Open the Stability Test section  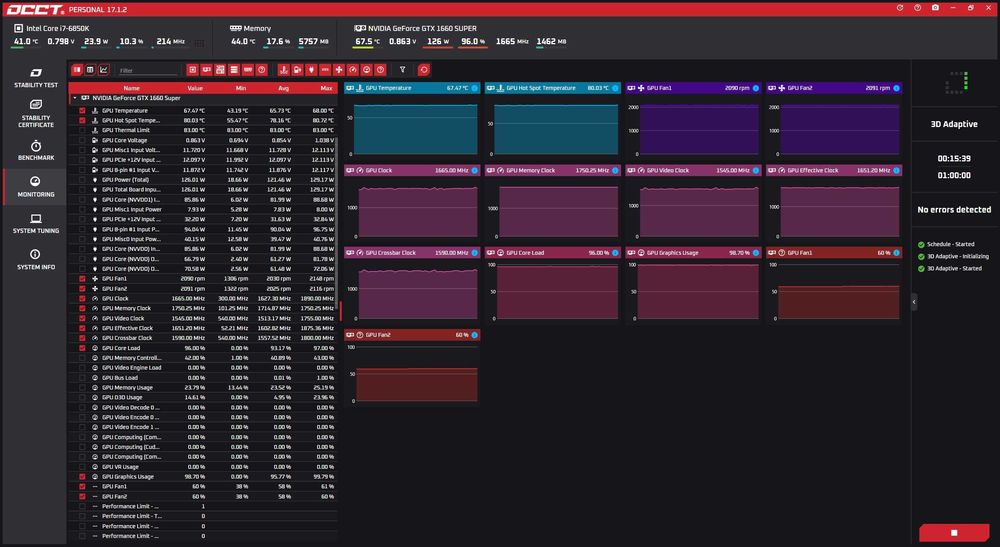click(36, 77)
